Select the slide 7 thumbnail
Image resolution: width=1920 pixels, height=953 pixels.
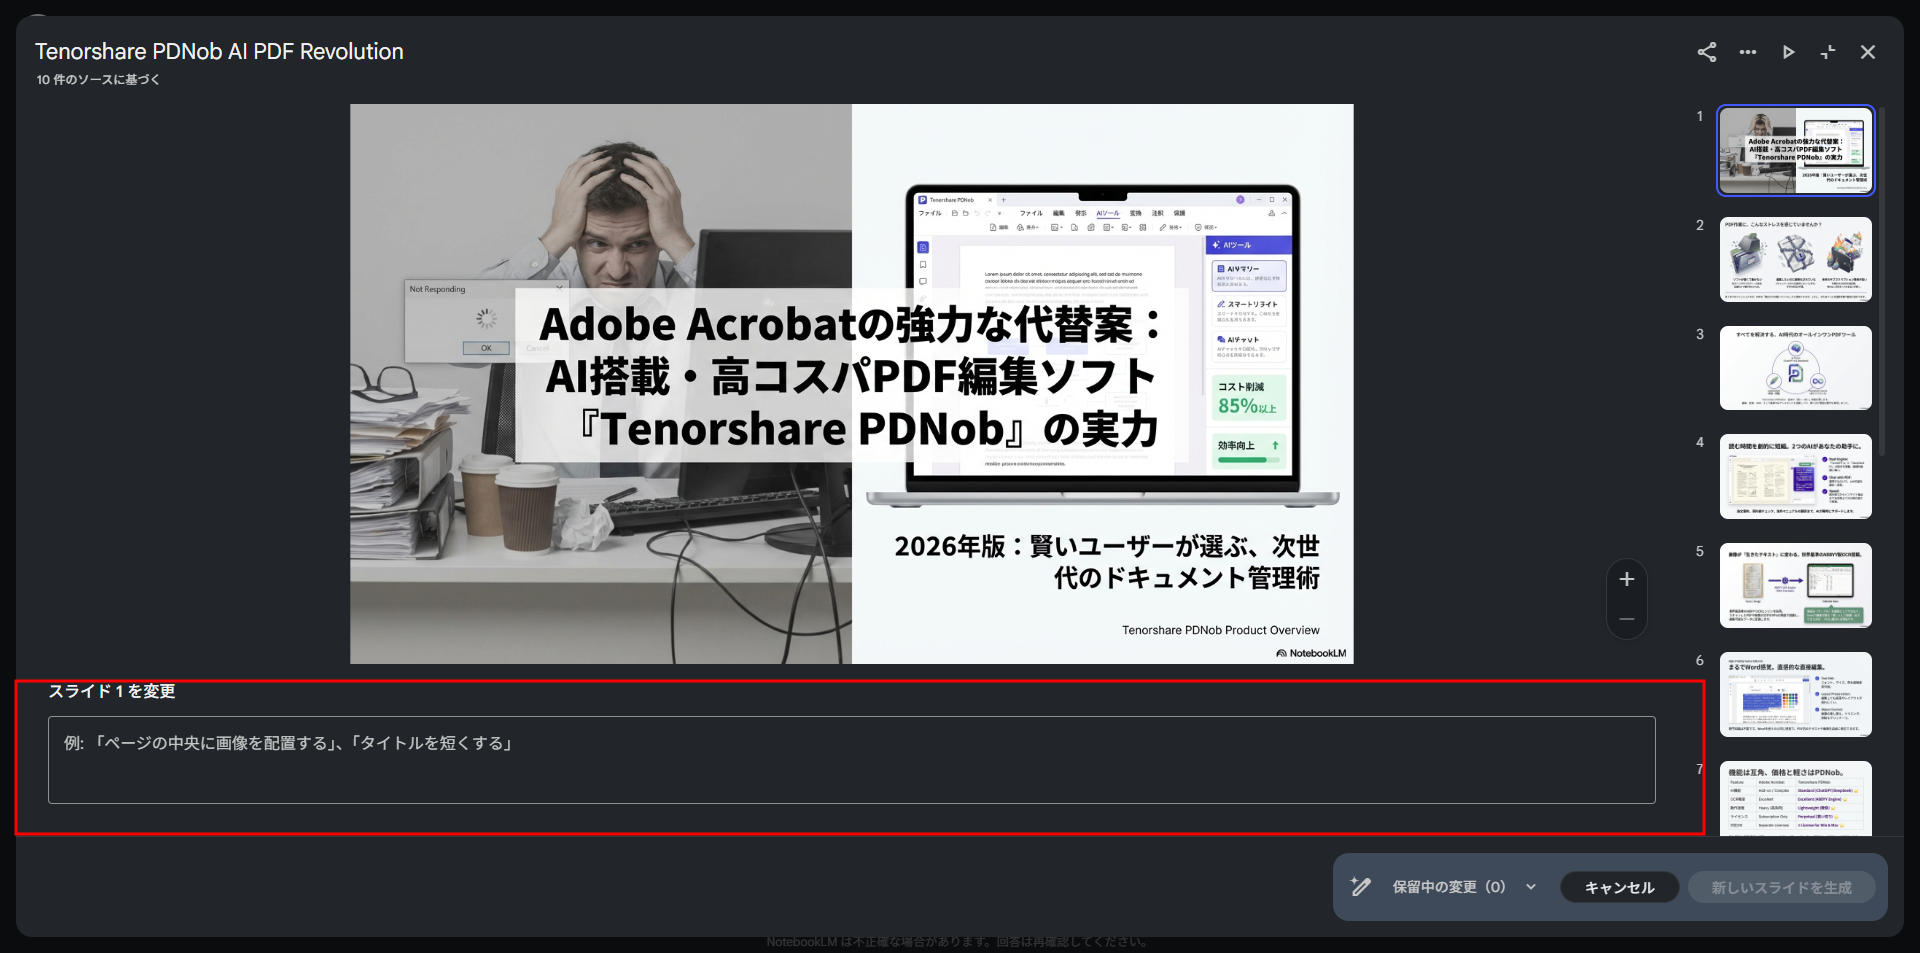(1795, 800)
